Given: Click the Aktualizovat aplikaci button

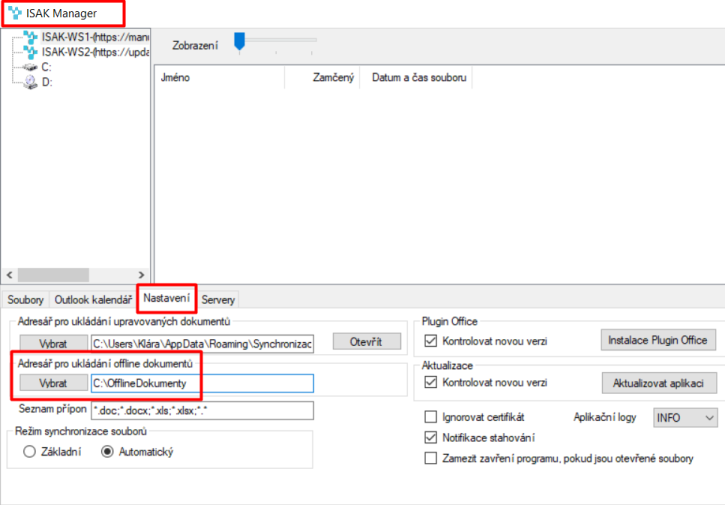Looking at the screenshot, I should (659, 383).
